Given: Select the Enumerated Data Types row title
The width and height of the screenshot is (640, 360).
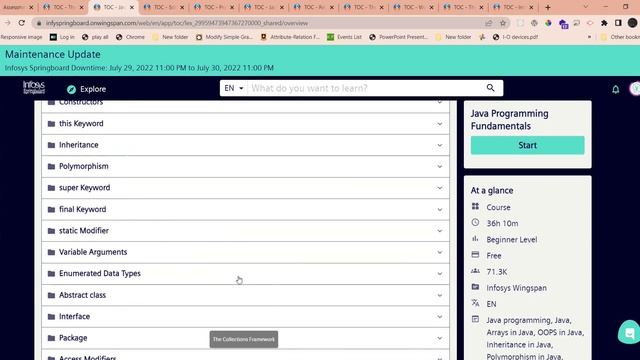Looking at the screenshot, I should click(100, 273).
